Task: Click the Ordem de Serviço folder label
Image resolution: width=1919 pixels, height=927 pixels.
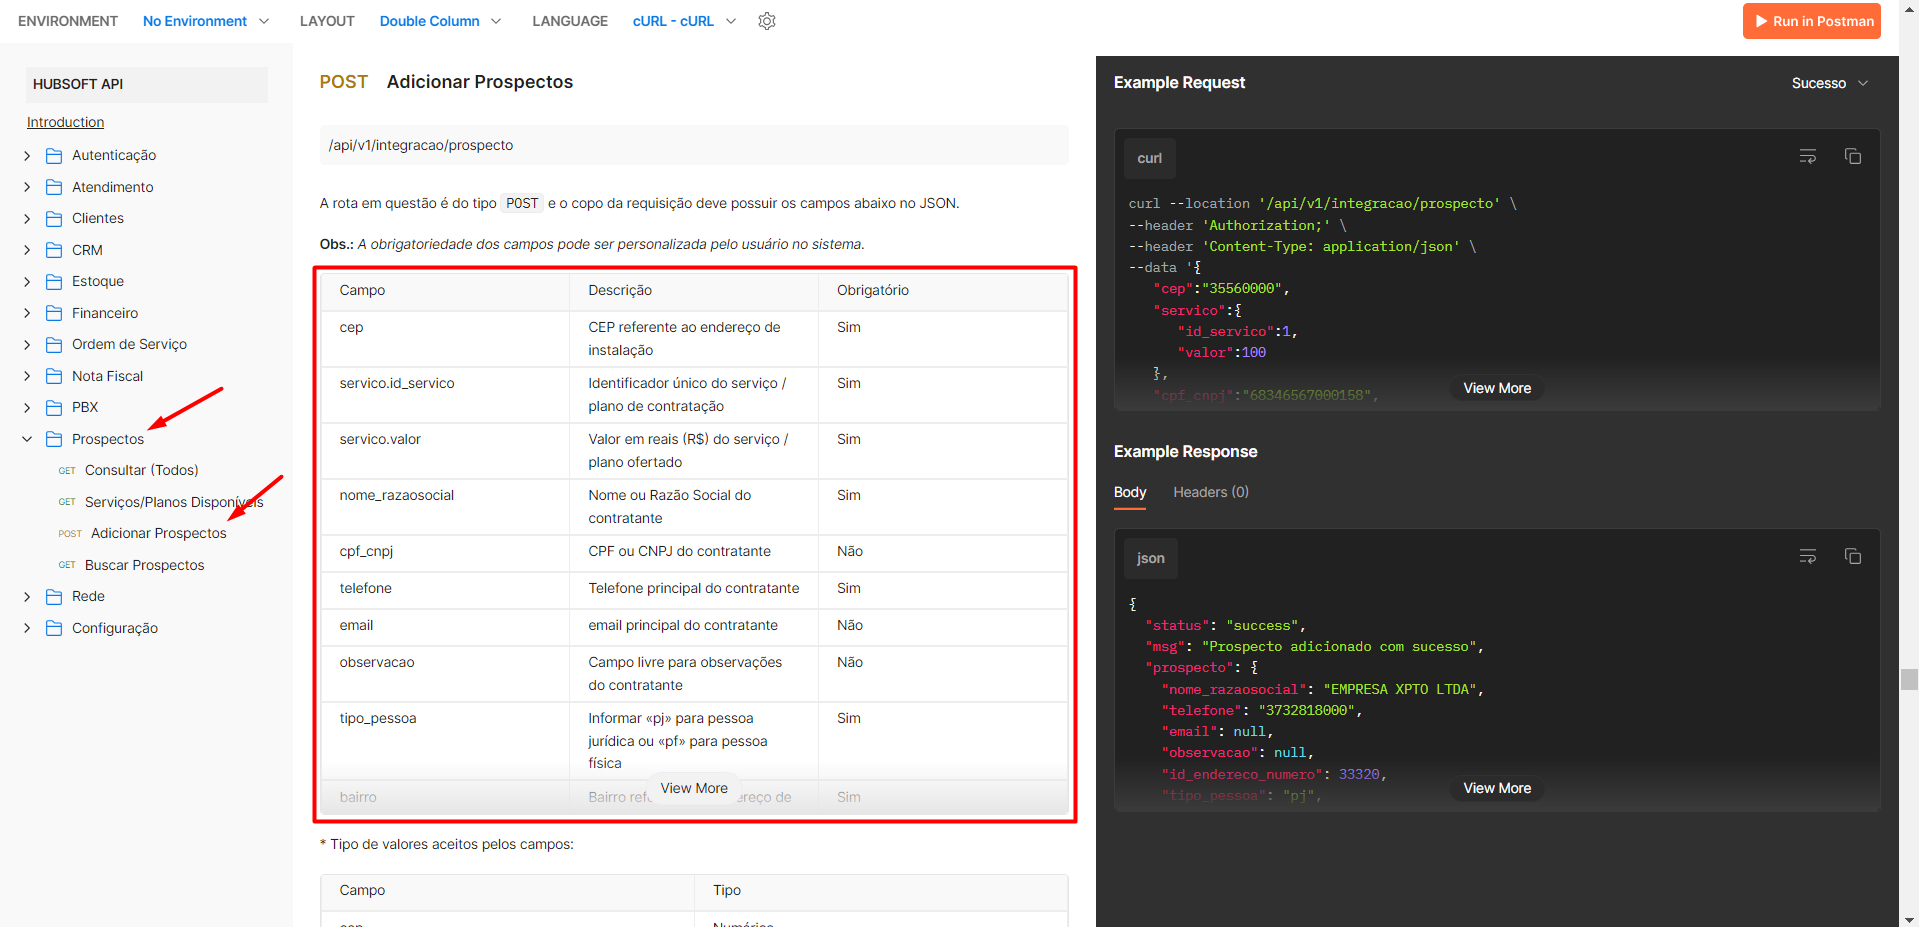Action: [x=129, y=344]
